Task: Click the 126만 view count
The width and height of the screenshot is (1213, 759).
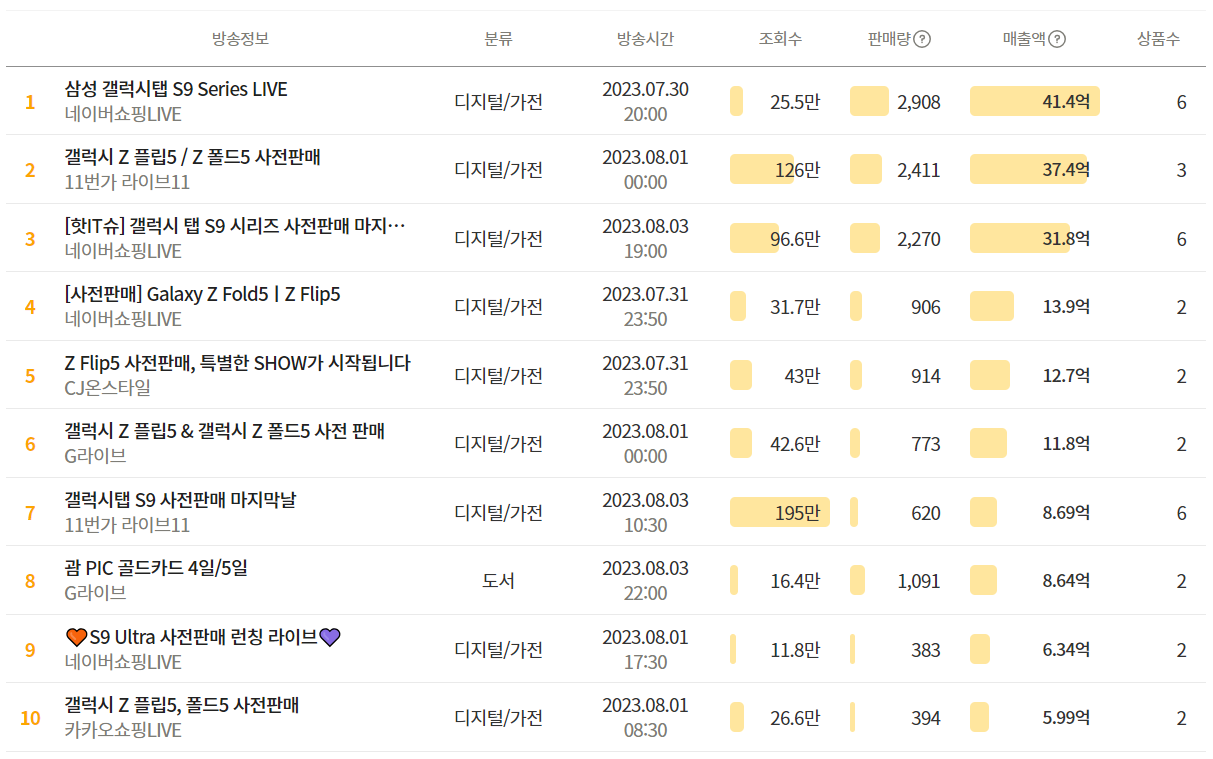Action: click(x=798, y=170)
